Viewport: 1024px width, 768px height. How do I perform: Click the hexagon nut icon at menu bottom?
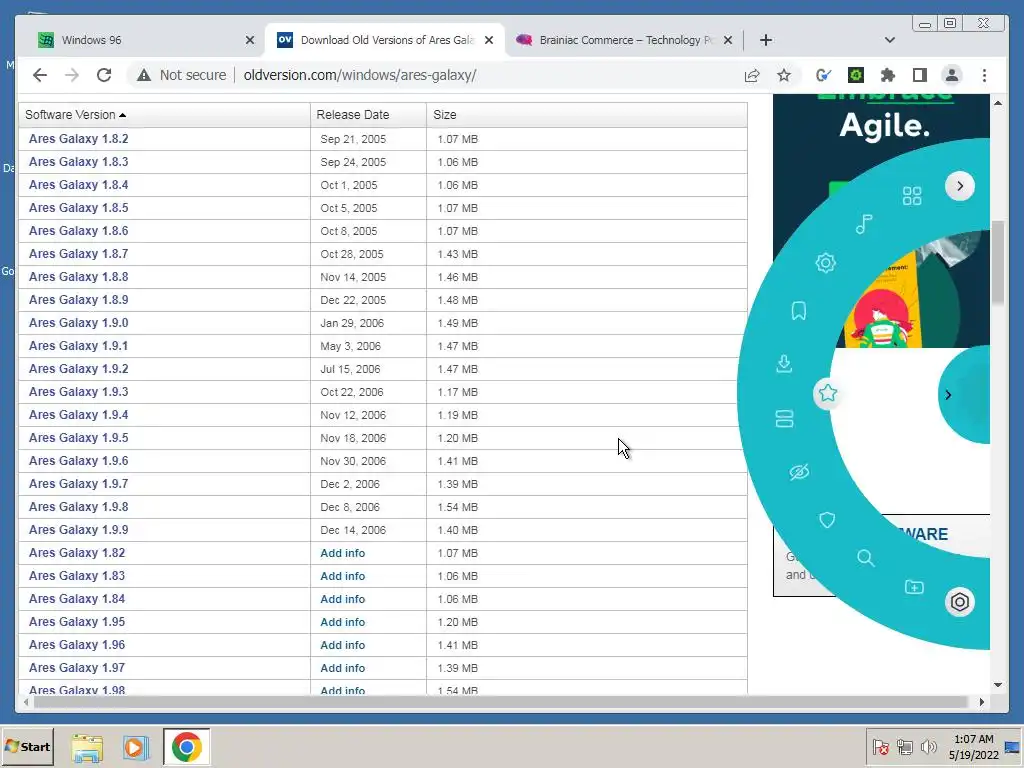coord(959,601)
